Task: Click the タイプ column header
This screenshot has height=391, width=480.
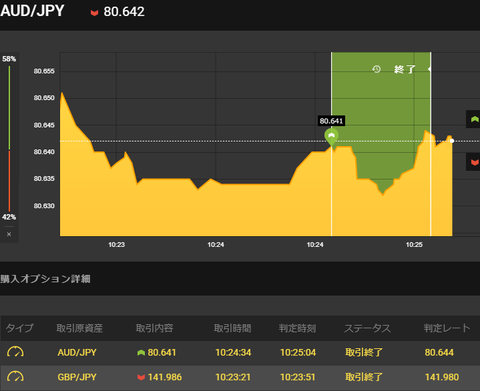Action: pos(20,328)
